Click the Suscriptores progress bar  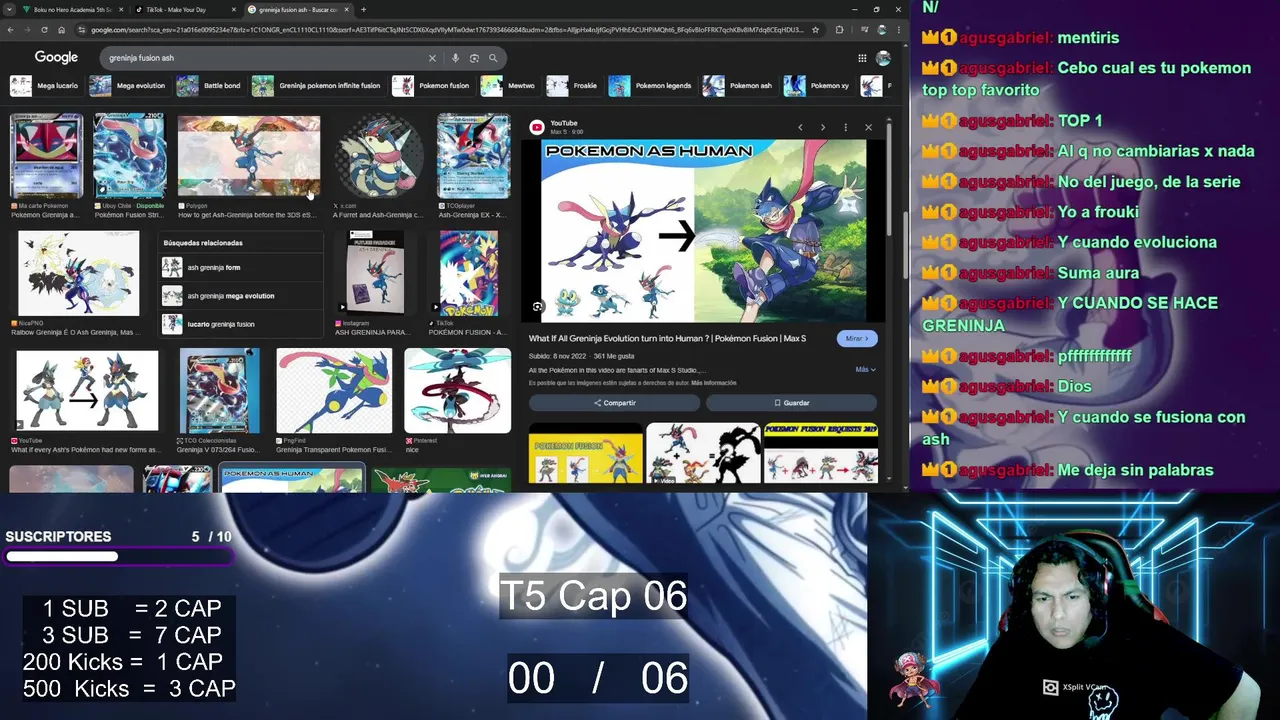(x=118, y=556)
